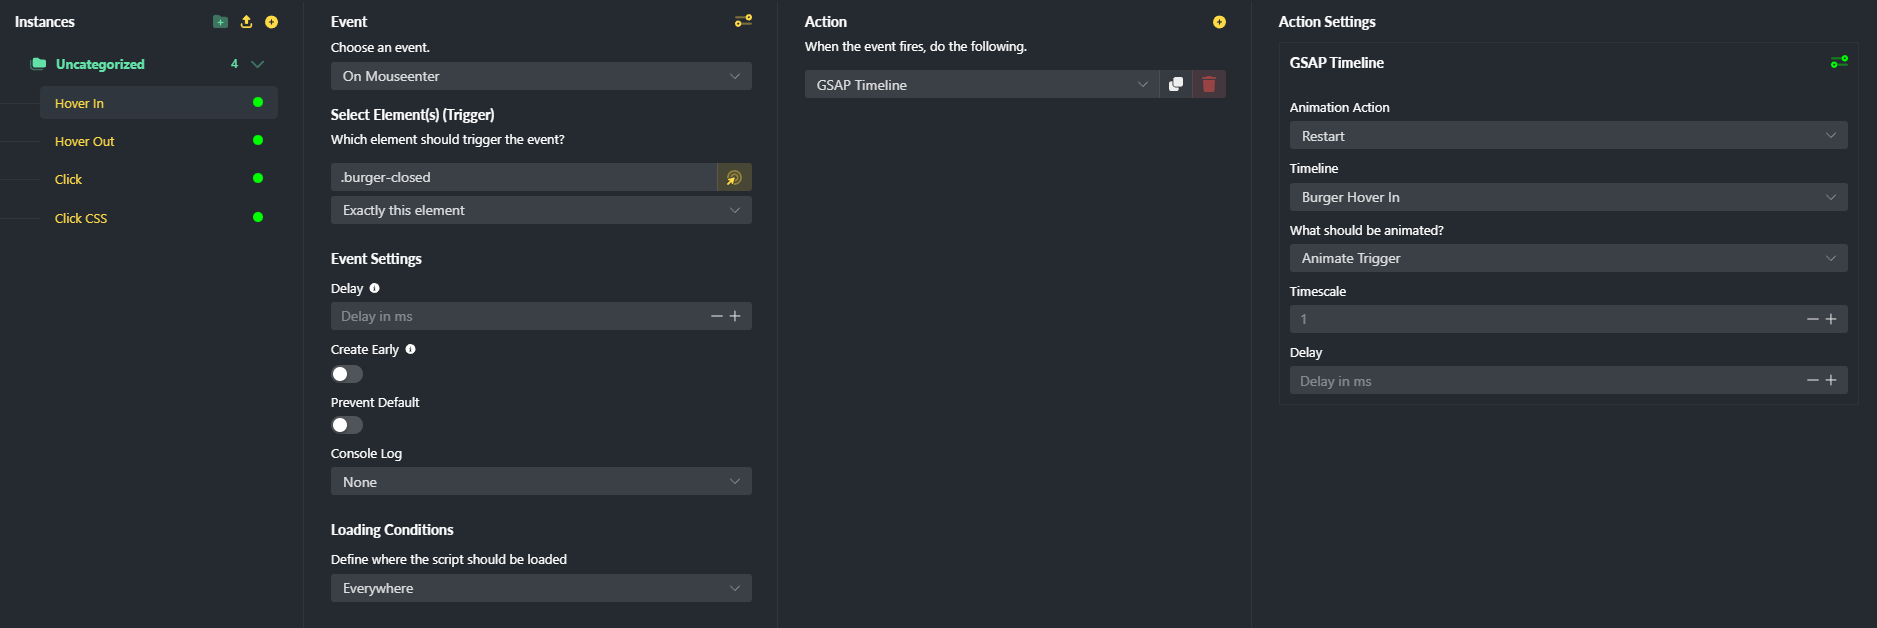Click the import/upload instances icon
The height and width of the screenshot is (628, 1877).
click(x=246, y=22)
